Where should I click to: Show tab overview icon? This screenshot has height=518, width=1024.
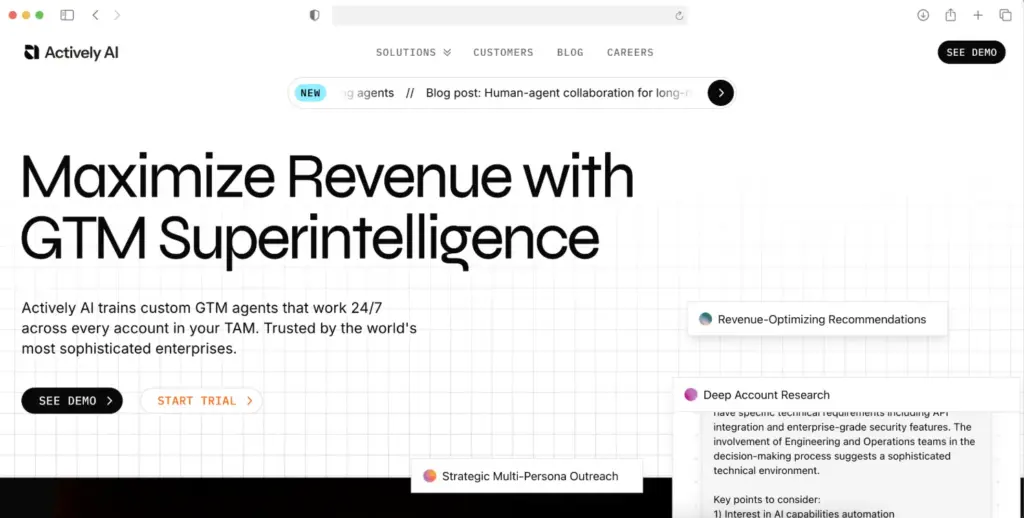point(1005,15)
